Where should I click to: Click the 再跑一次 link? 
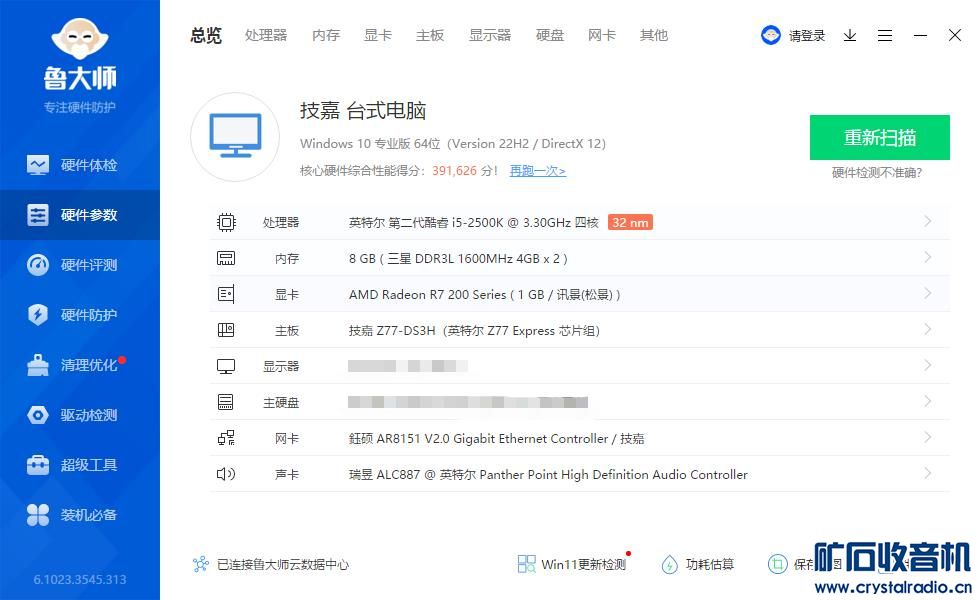click(x=538, y=171)
